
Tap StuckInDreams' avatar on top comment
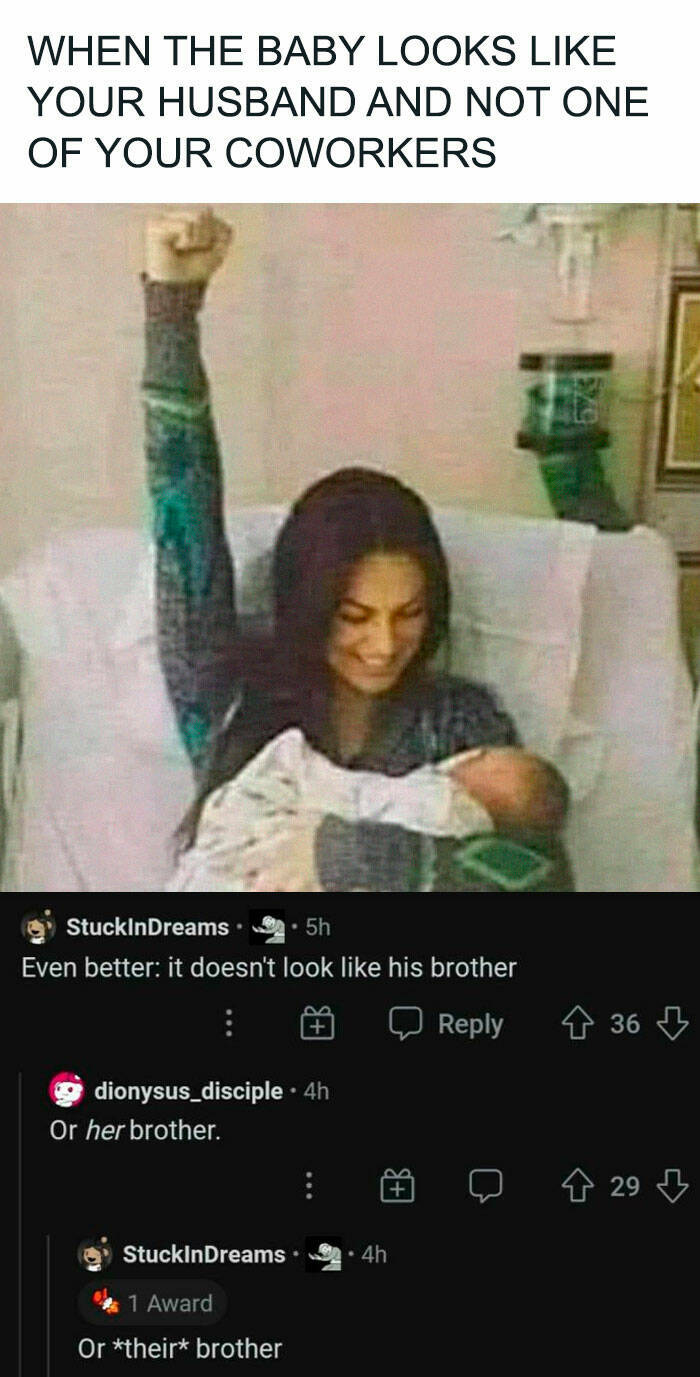[x=38, y=927]
